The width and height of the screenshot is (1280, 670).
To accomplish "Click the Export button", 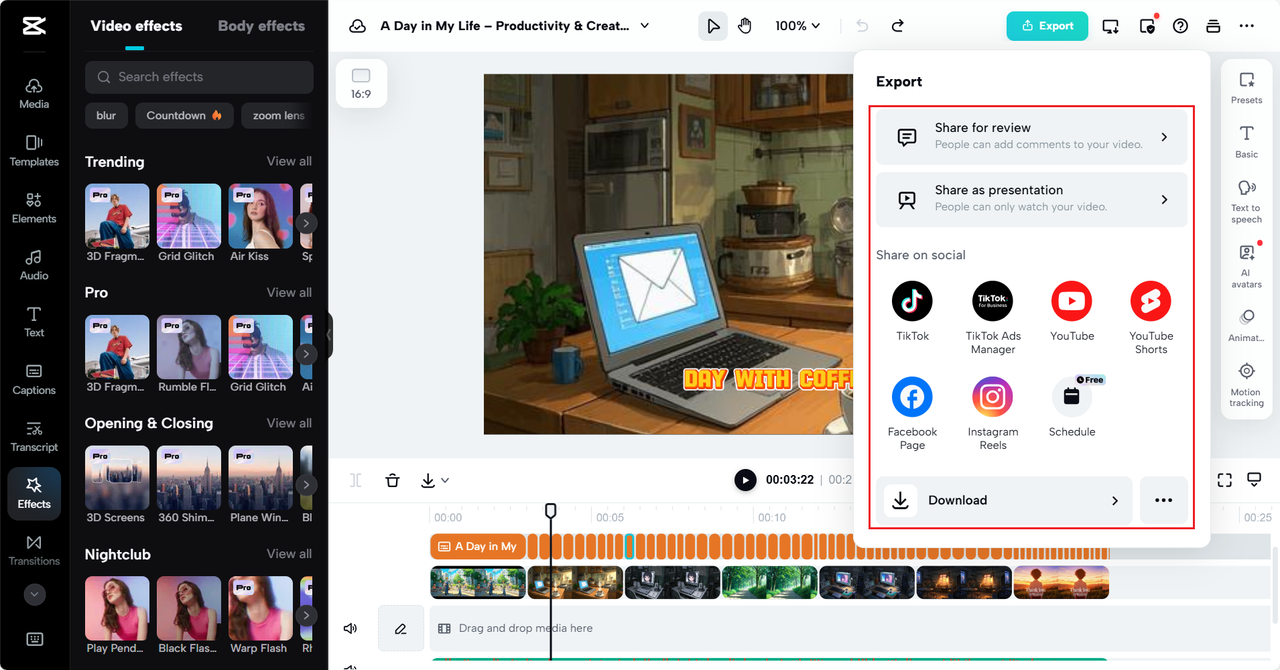I will tap(1047, 26).
